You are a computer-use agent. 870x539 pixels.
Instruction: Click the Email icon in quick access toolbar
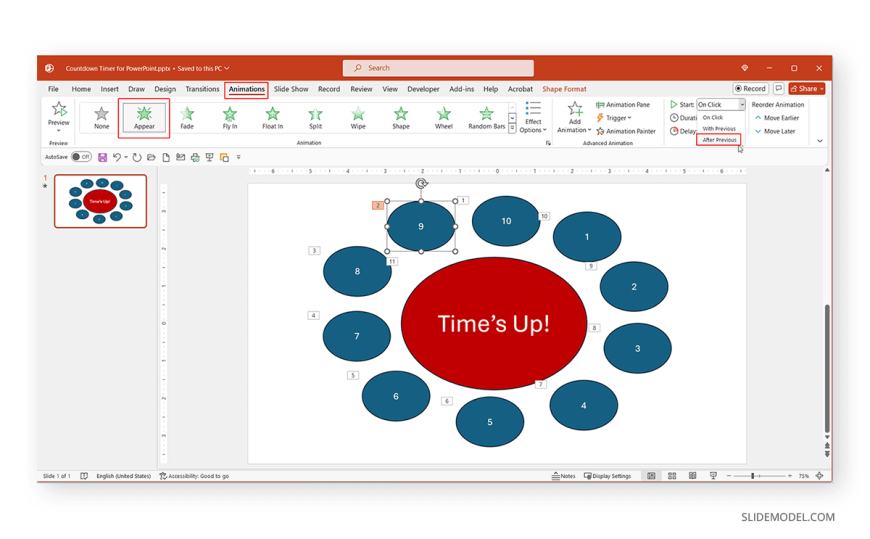180,158
